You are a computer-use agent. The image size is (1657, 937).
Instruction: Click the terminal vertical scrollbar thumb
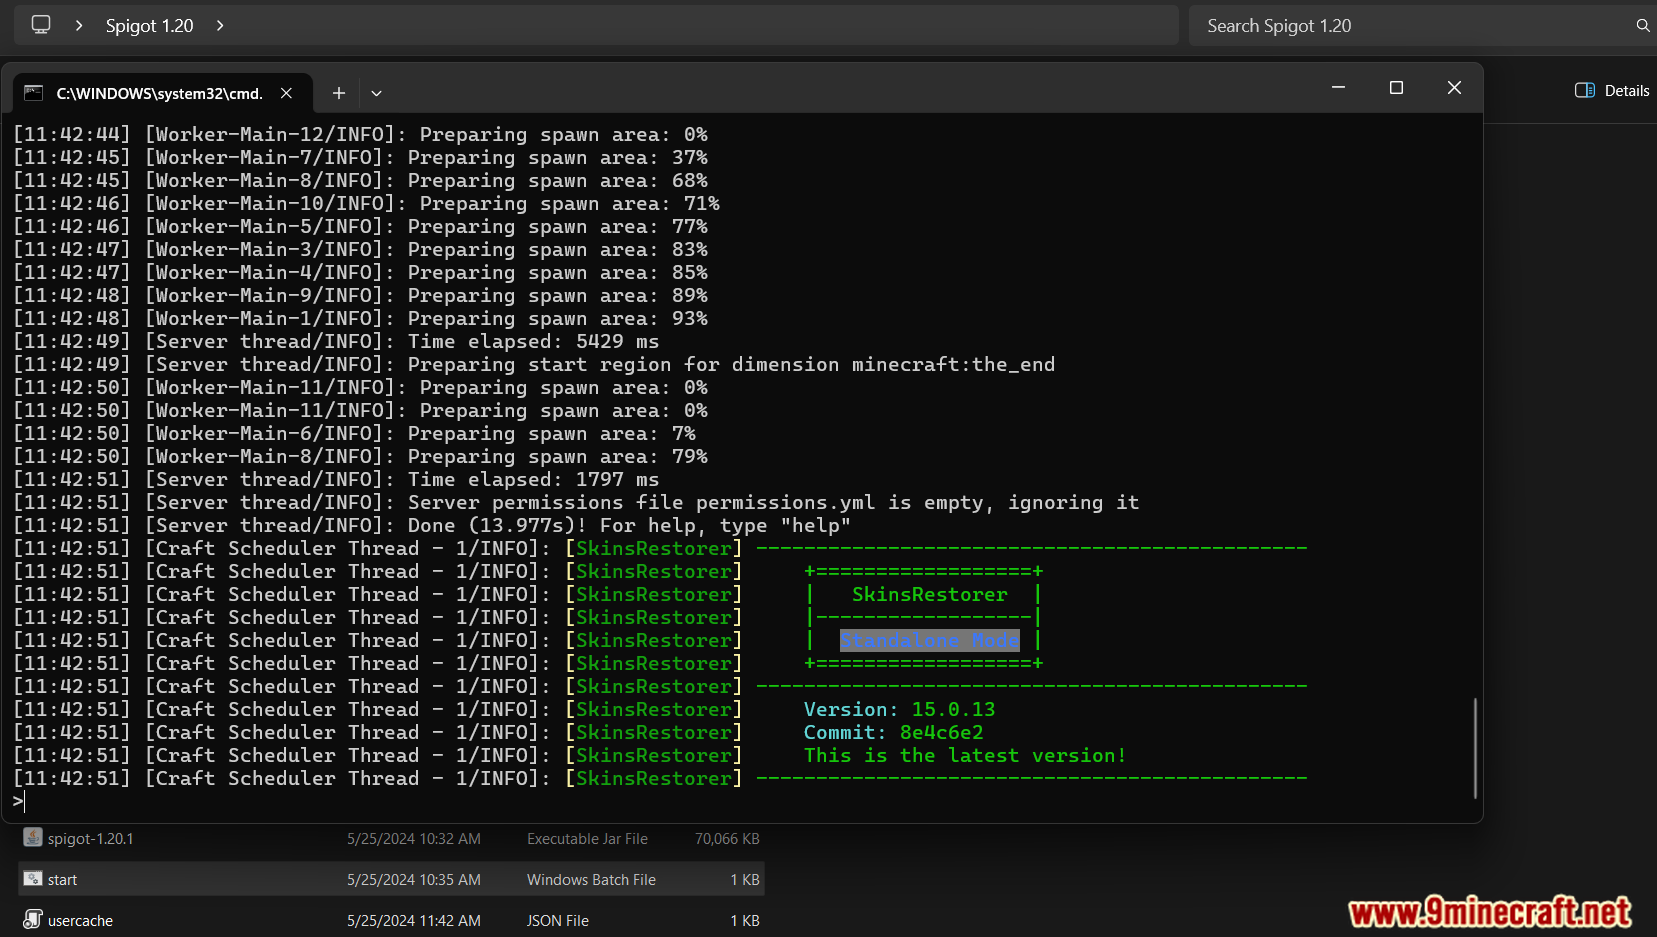1475,748
